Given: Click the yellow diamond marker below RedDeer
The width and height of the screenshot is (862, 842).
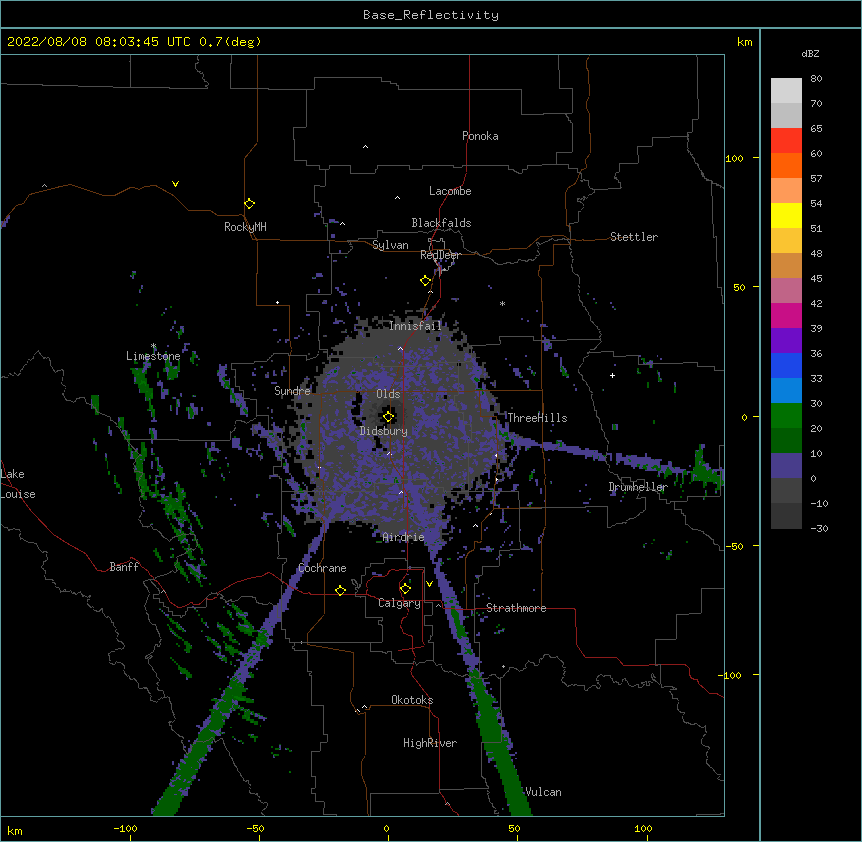Looking at the screenshot, I should (x=426, y=281).
